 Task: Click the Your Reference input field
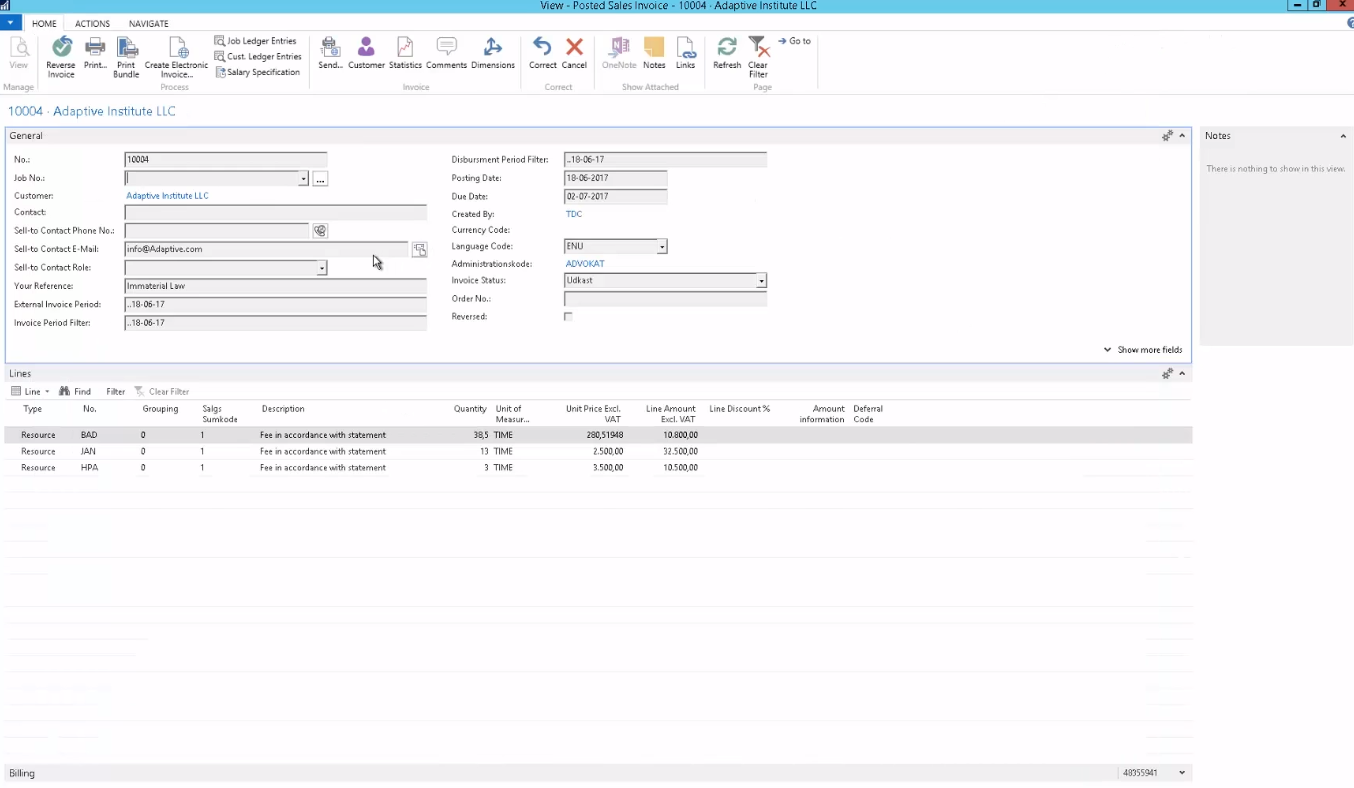coord(275,286)
